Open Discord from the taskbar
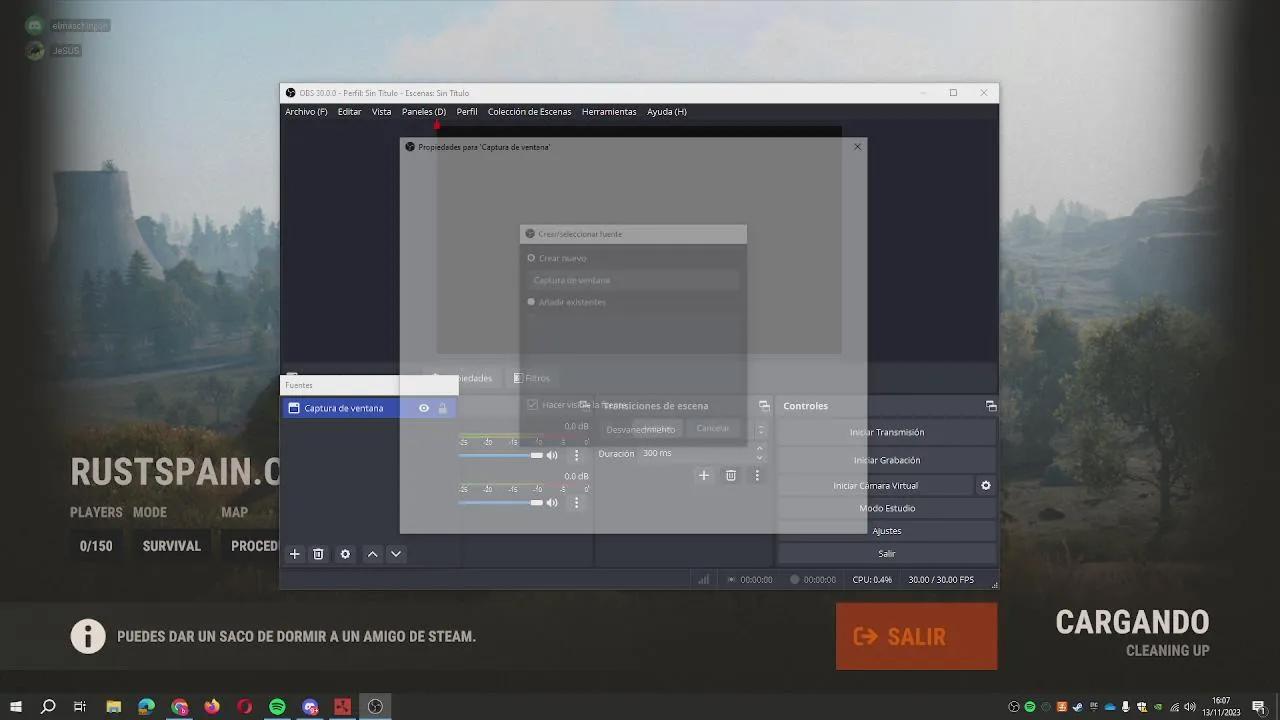The width and height of the screenshot is (1280, 720). click(x=310, y=707)
